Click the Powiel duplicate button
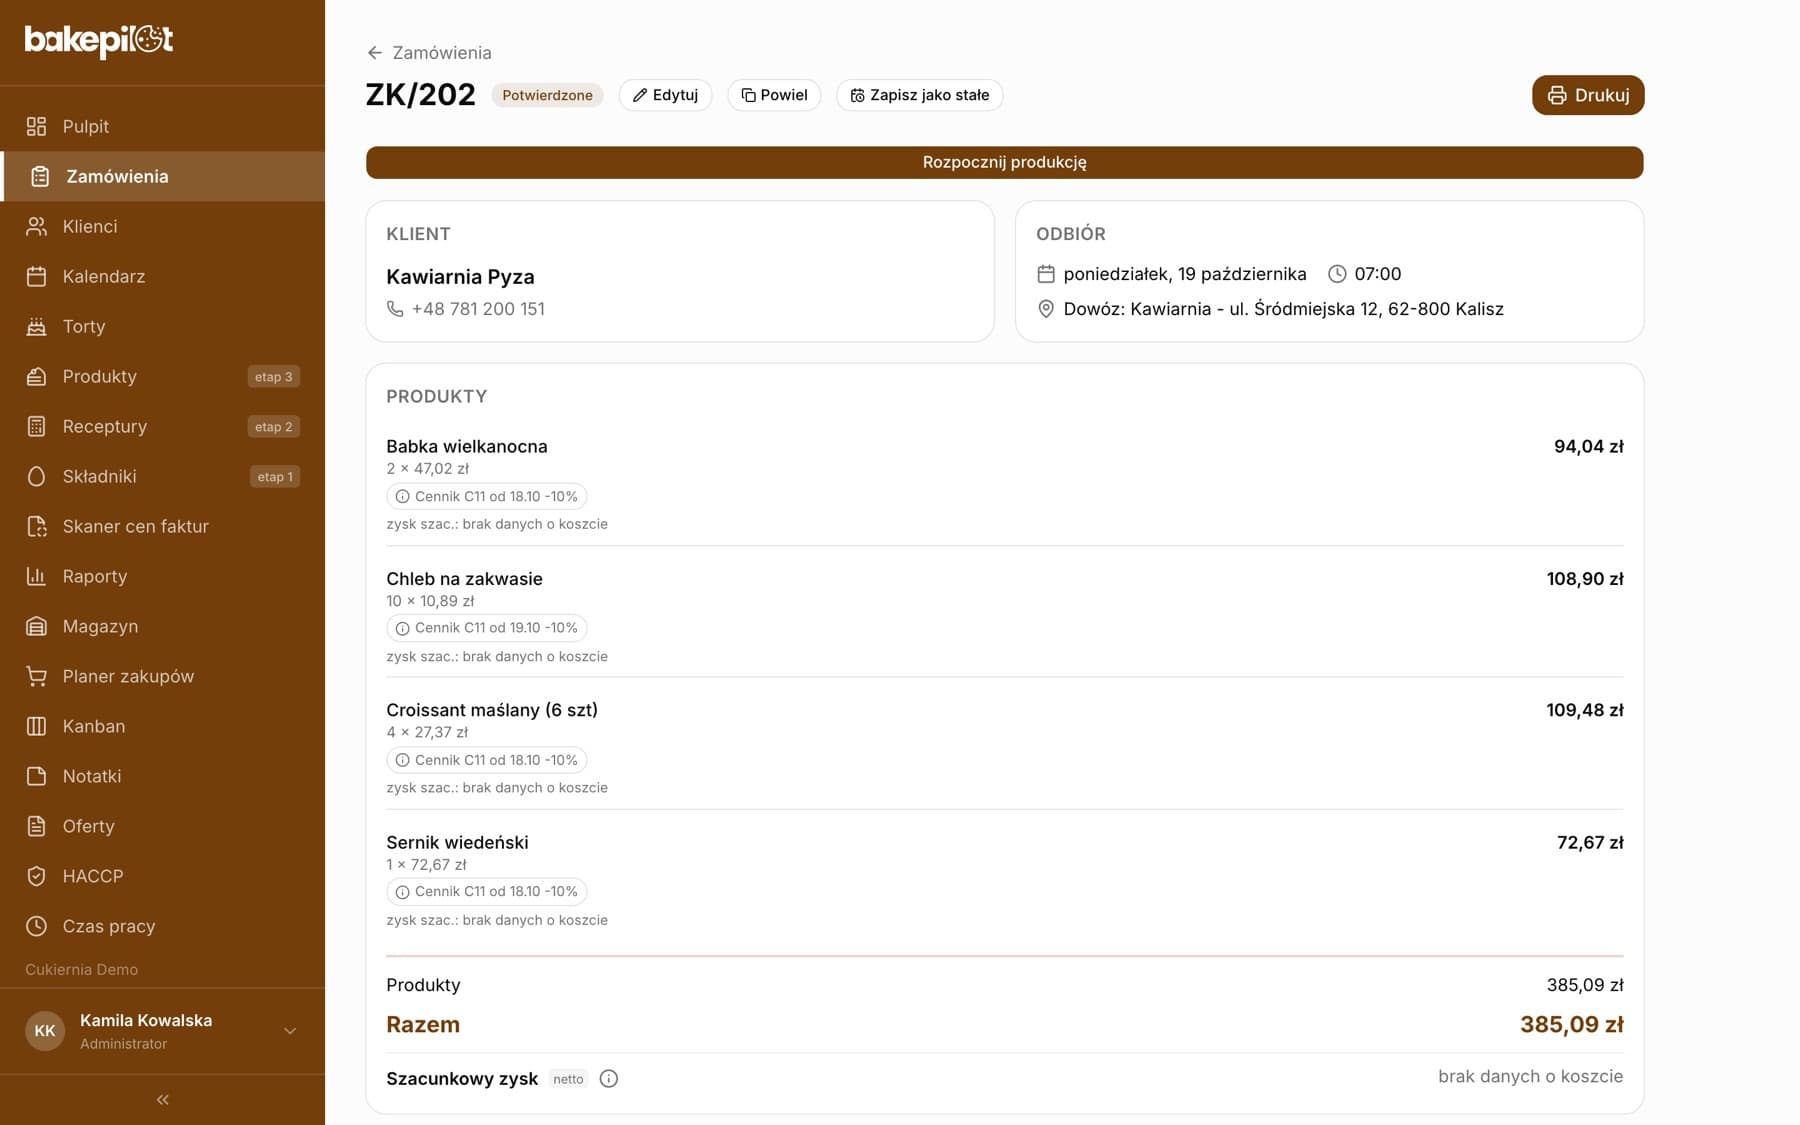The height and width of the screenshot is (1125, 1800). [774, 95]
